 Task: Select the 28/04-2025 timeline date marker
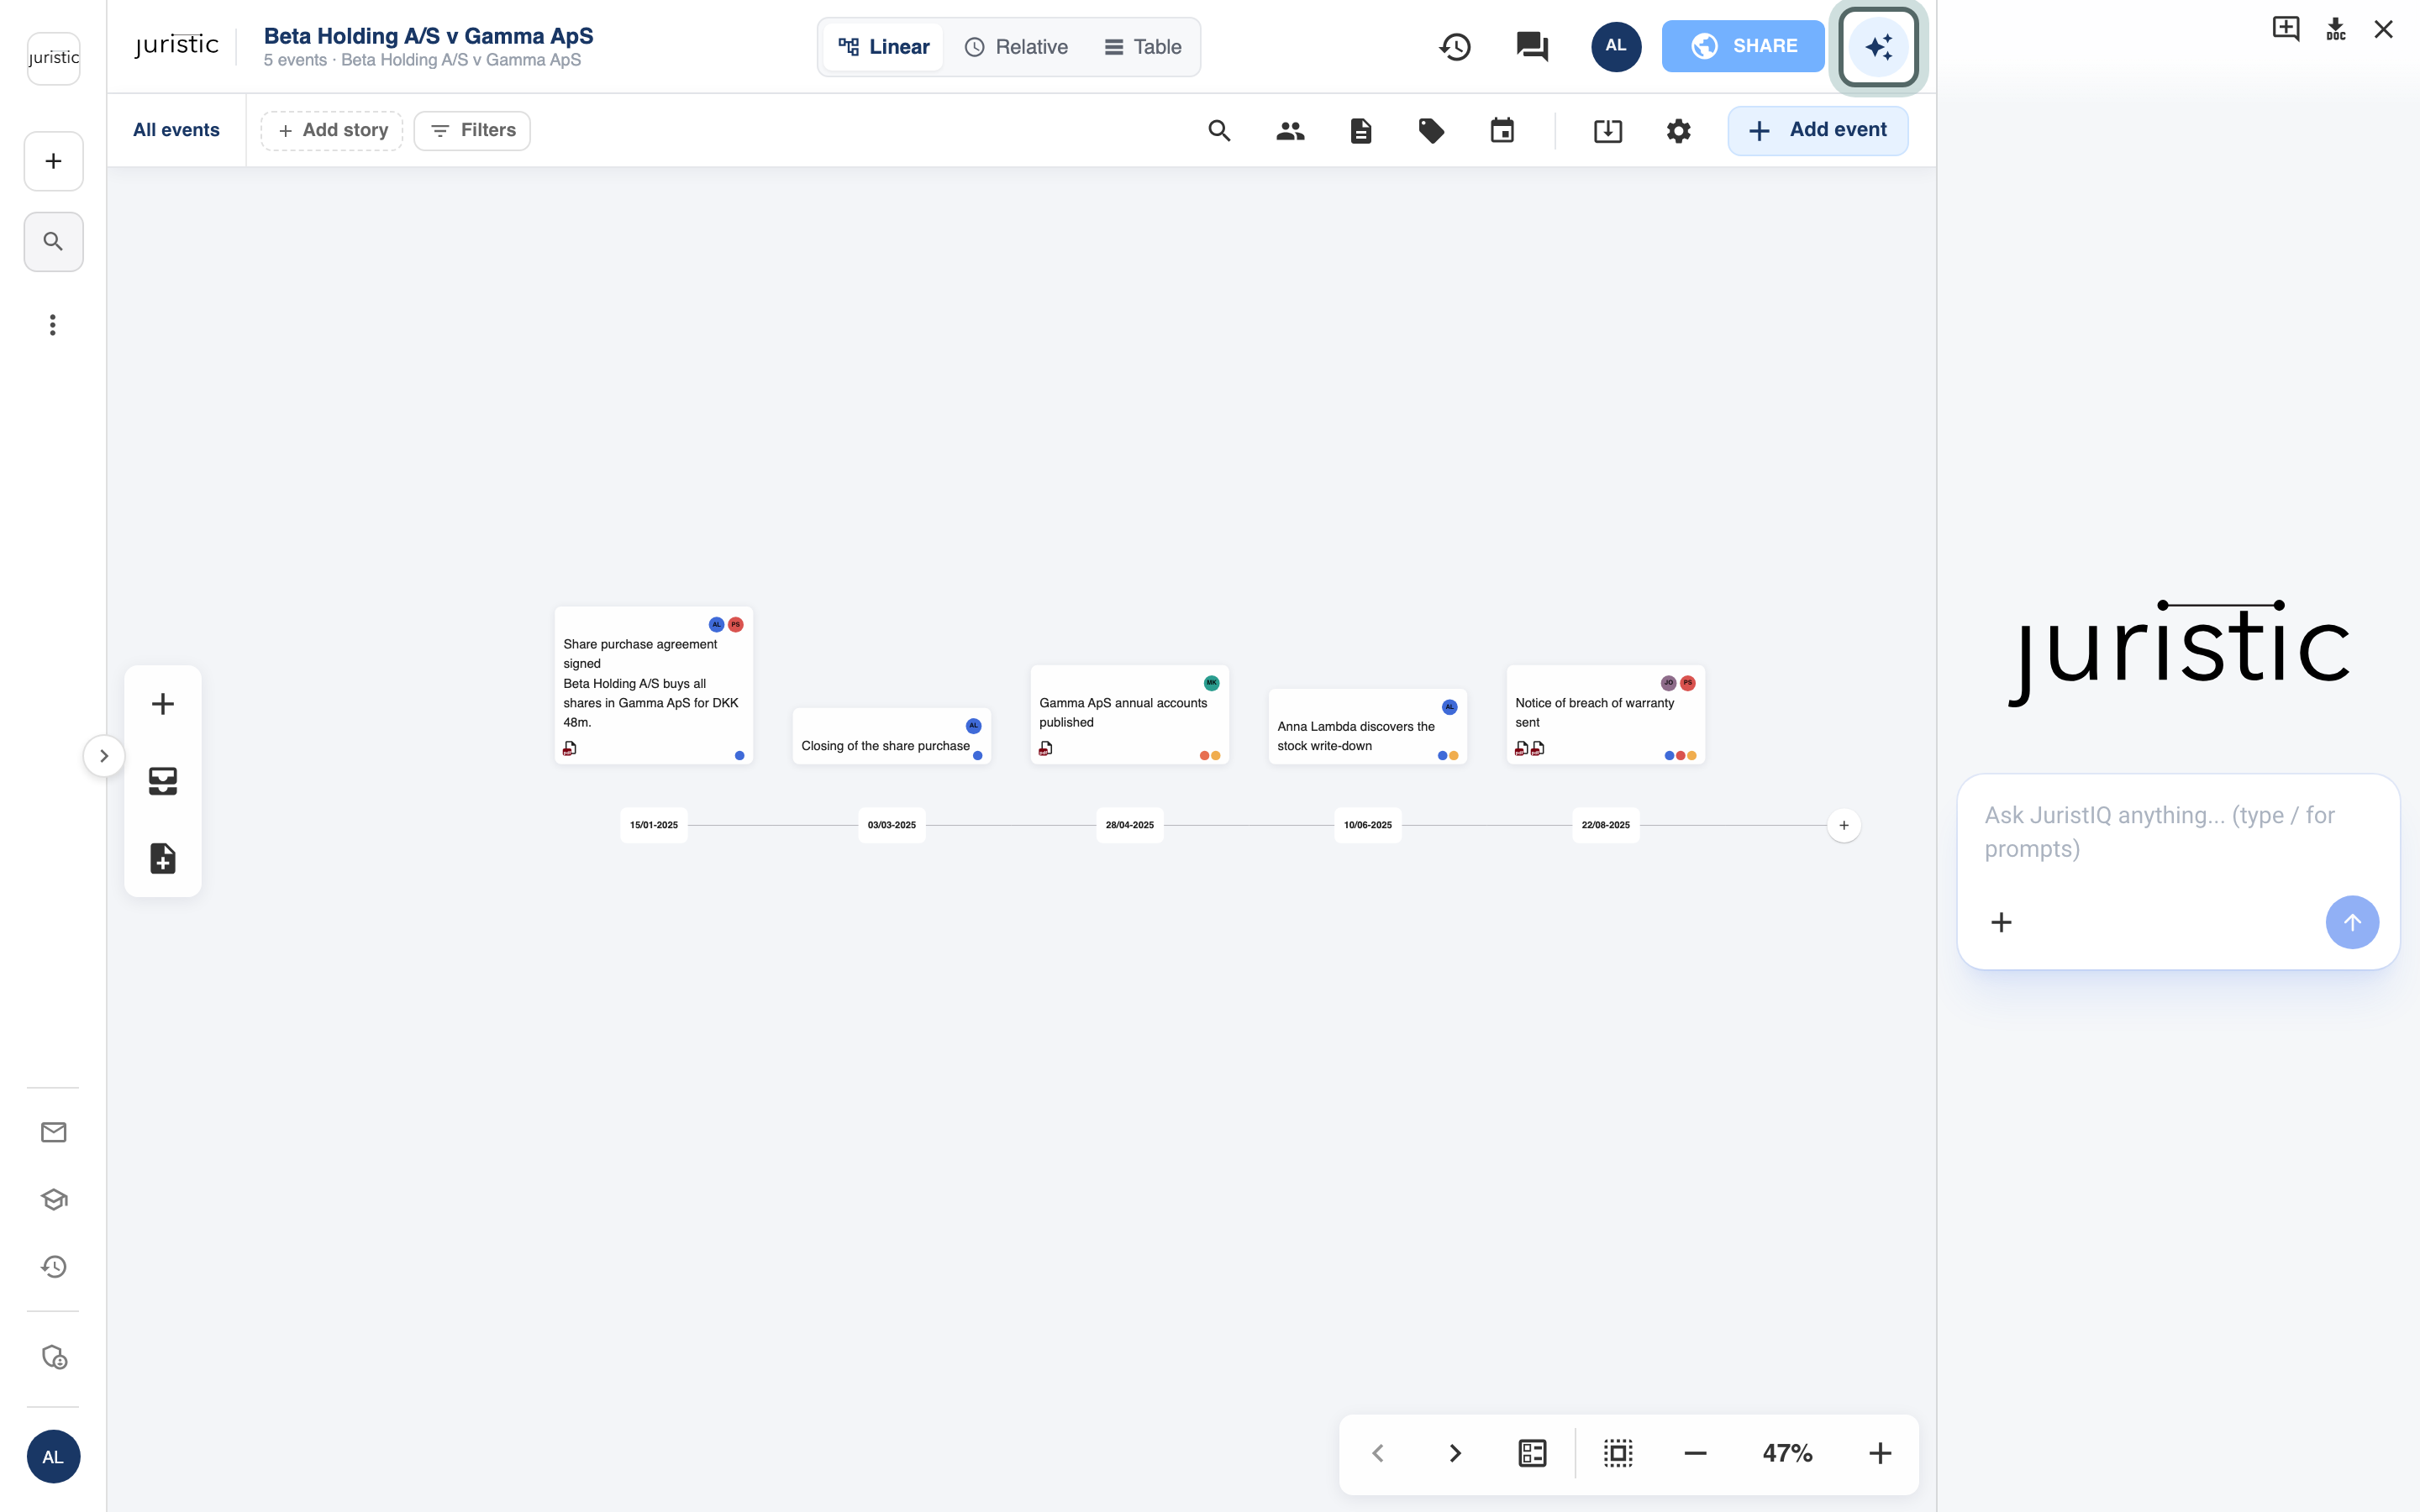(x=1130, y=825)
